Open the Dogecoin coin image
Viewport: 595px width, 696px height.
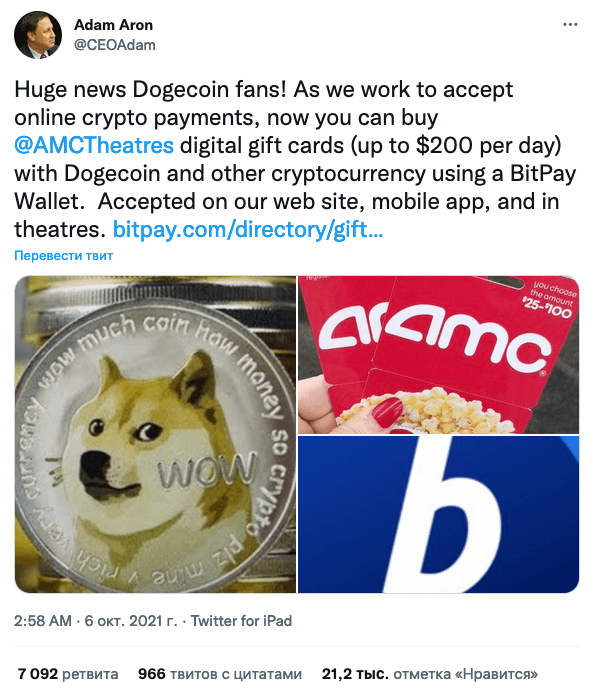point(155,434)
